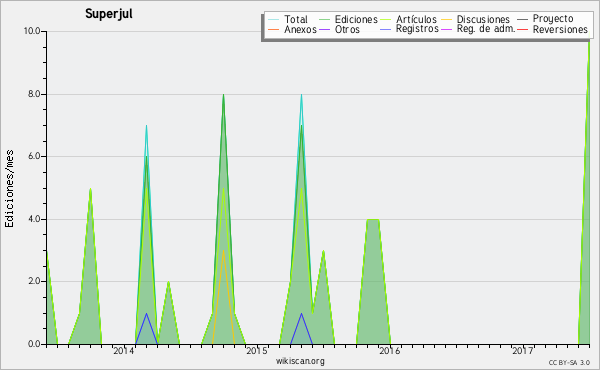Click the '8.0' y-axis value
This screenshot has height=370, width=600.
[34, 94]
